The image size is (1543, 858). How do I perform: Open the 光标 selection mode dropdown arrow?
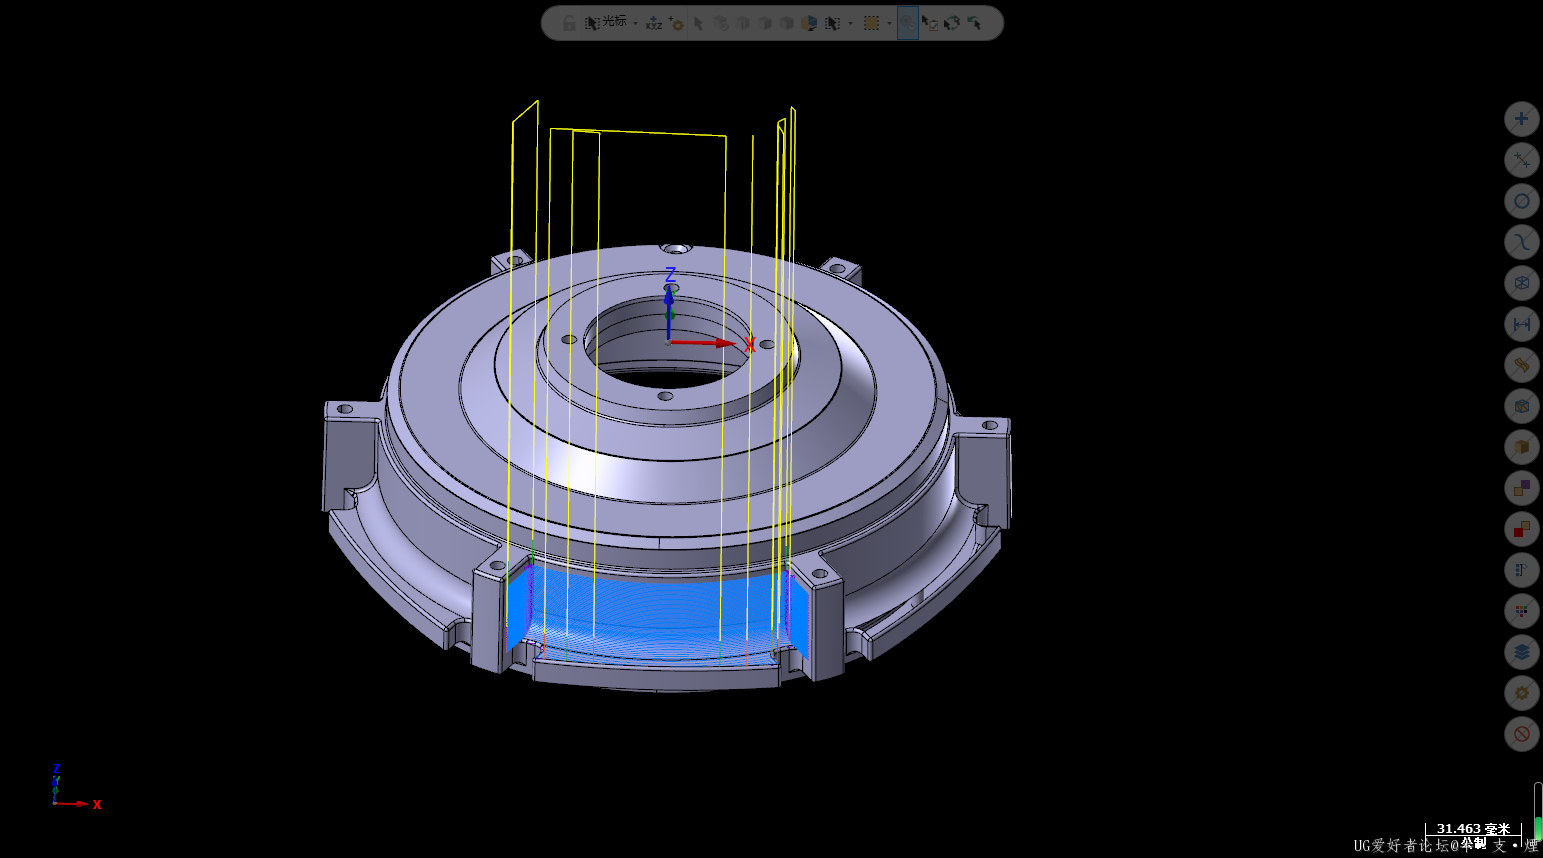(x=635, y=23)
